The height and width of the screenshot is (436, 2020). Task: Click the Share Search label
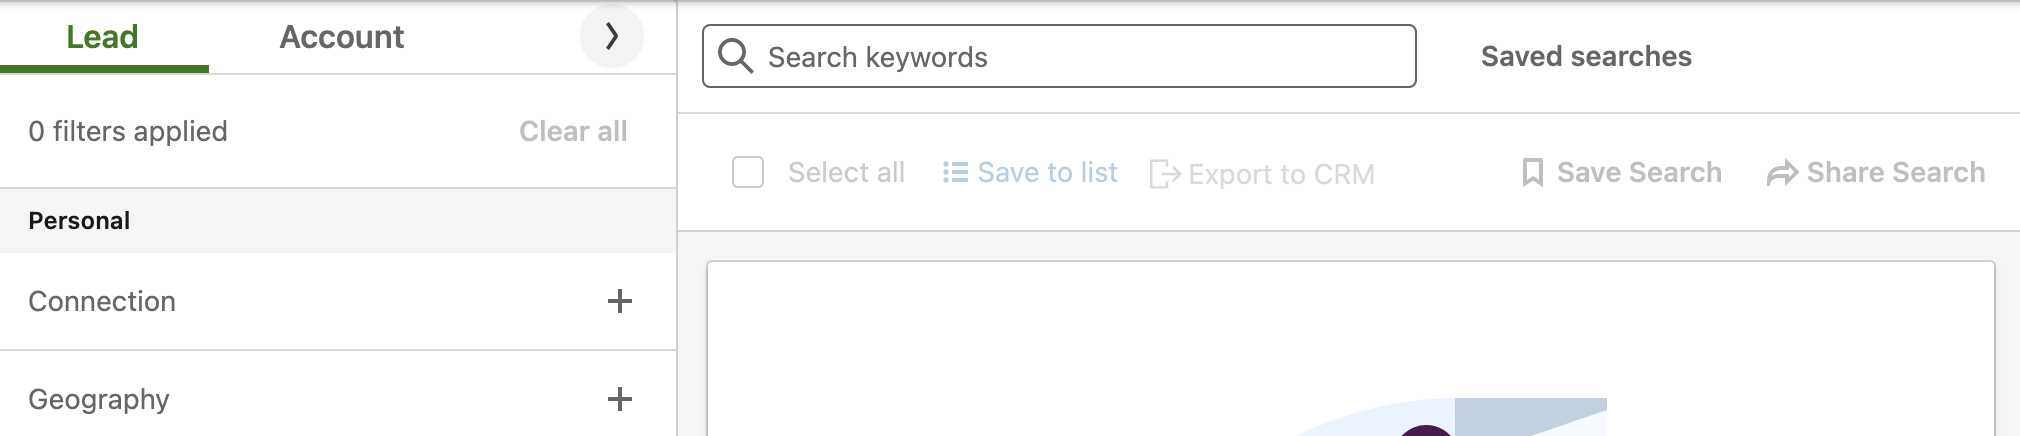1896,172
